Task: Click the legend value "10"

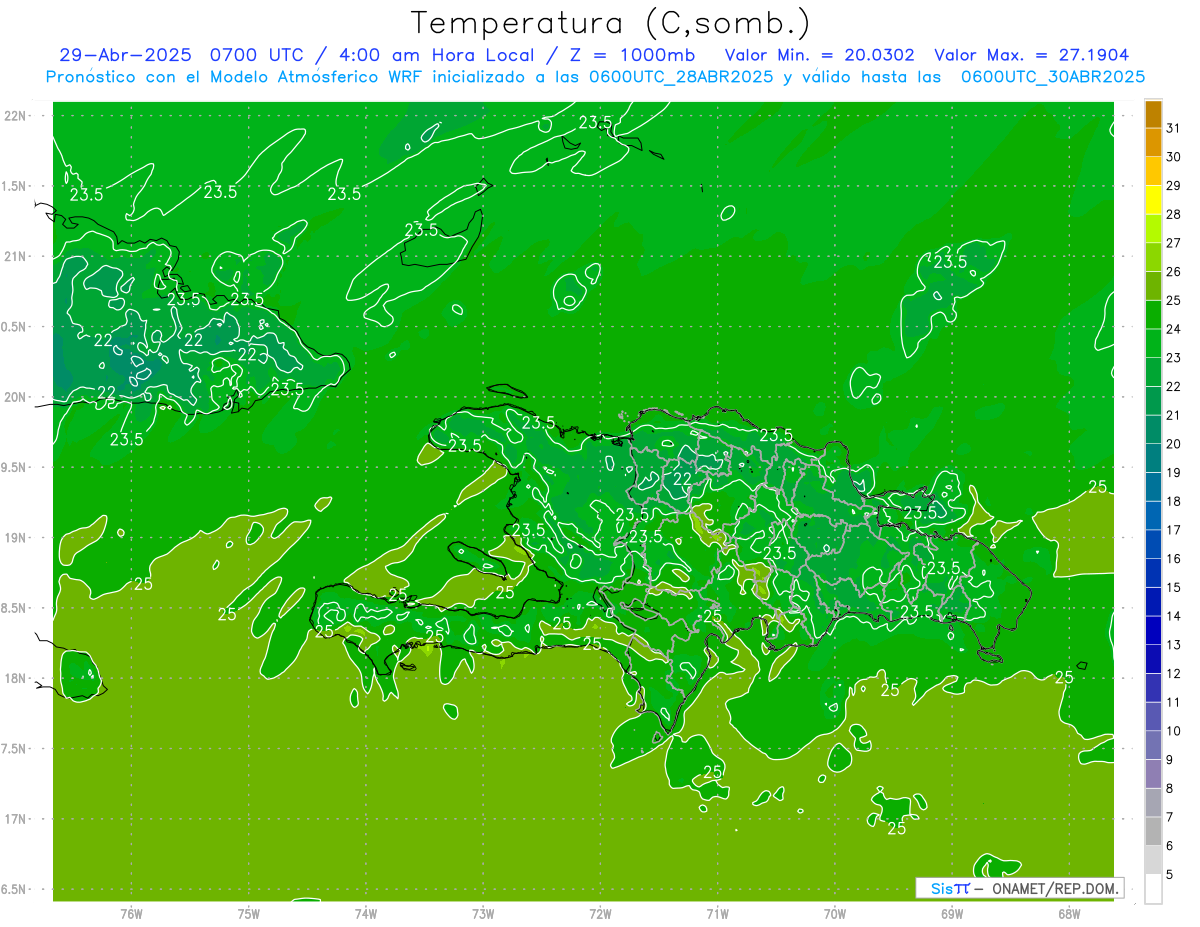Action: [1173, 731]
